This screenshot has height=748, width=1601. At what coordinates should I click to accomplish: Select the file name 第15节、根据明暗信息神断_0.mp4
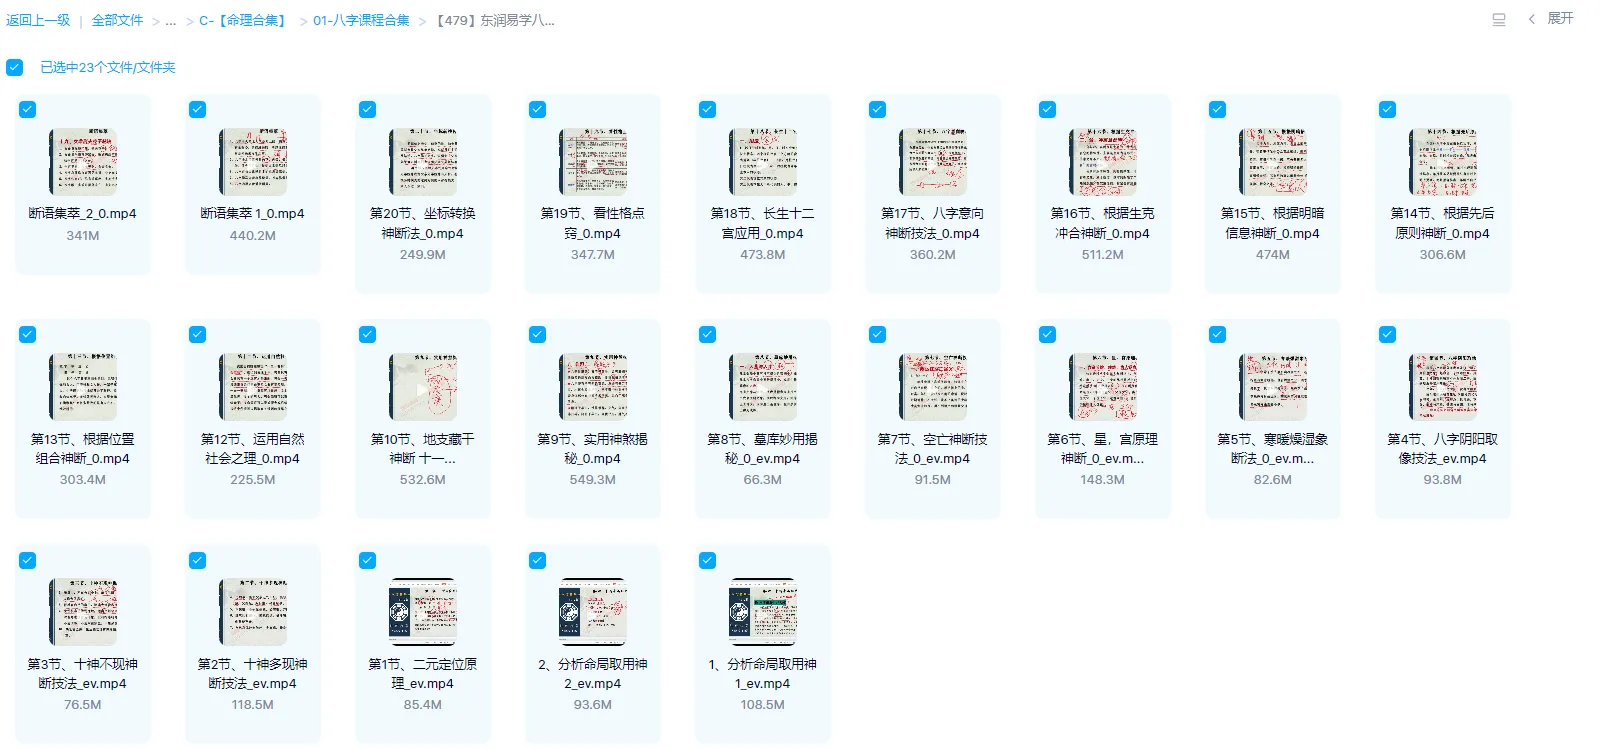pyautogui.click(x=1273, y=223)
